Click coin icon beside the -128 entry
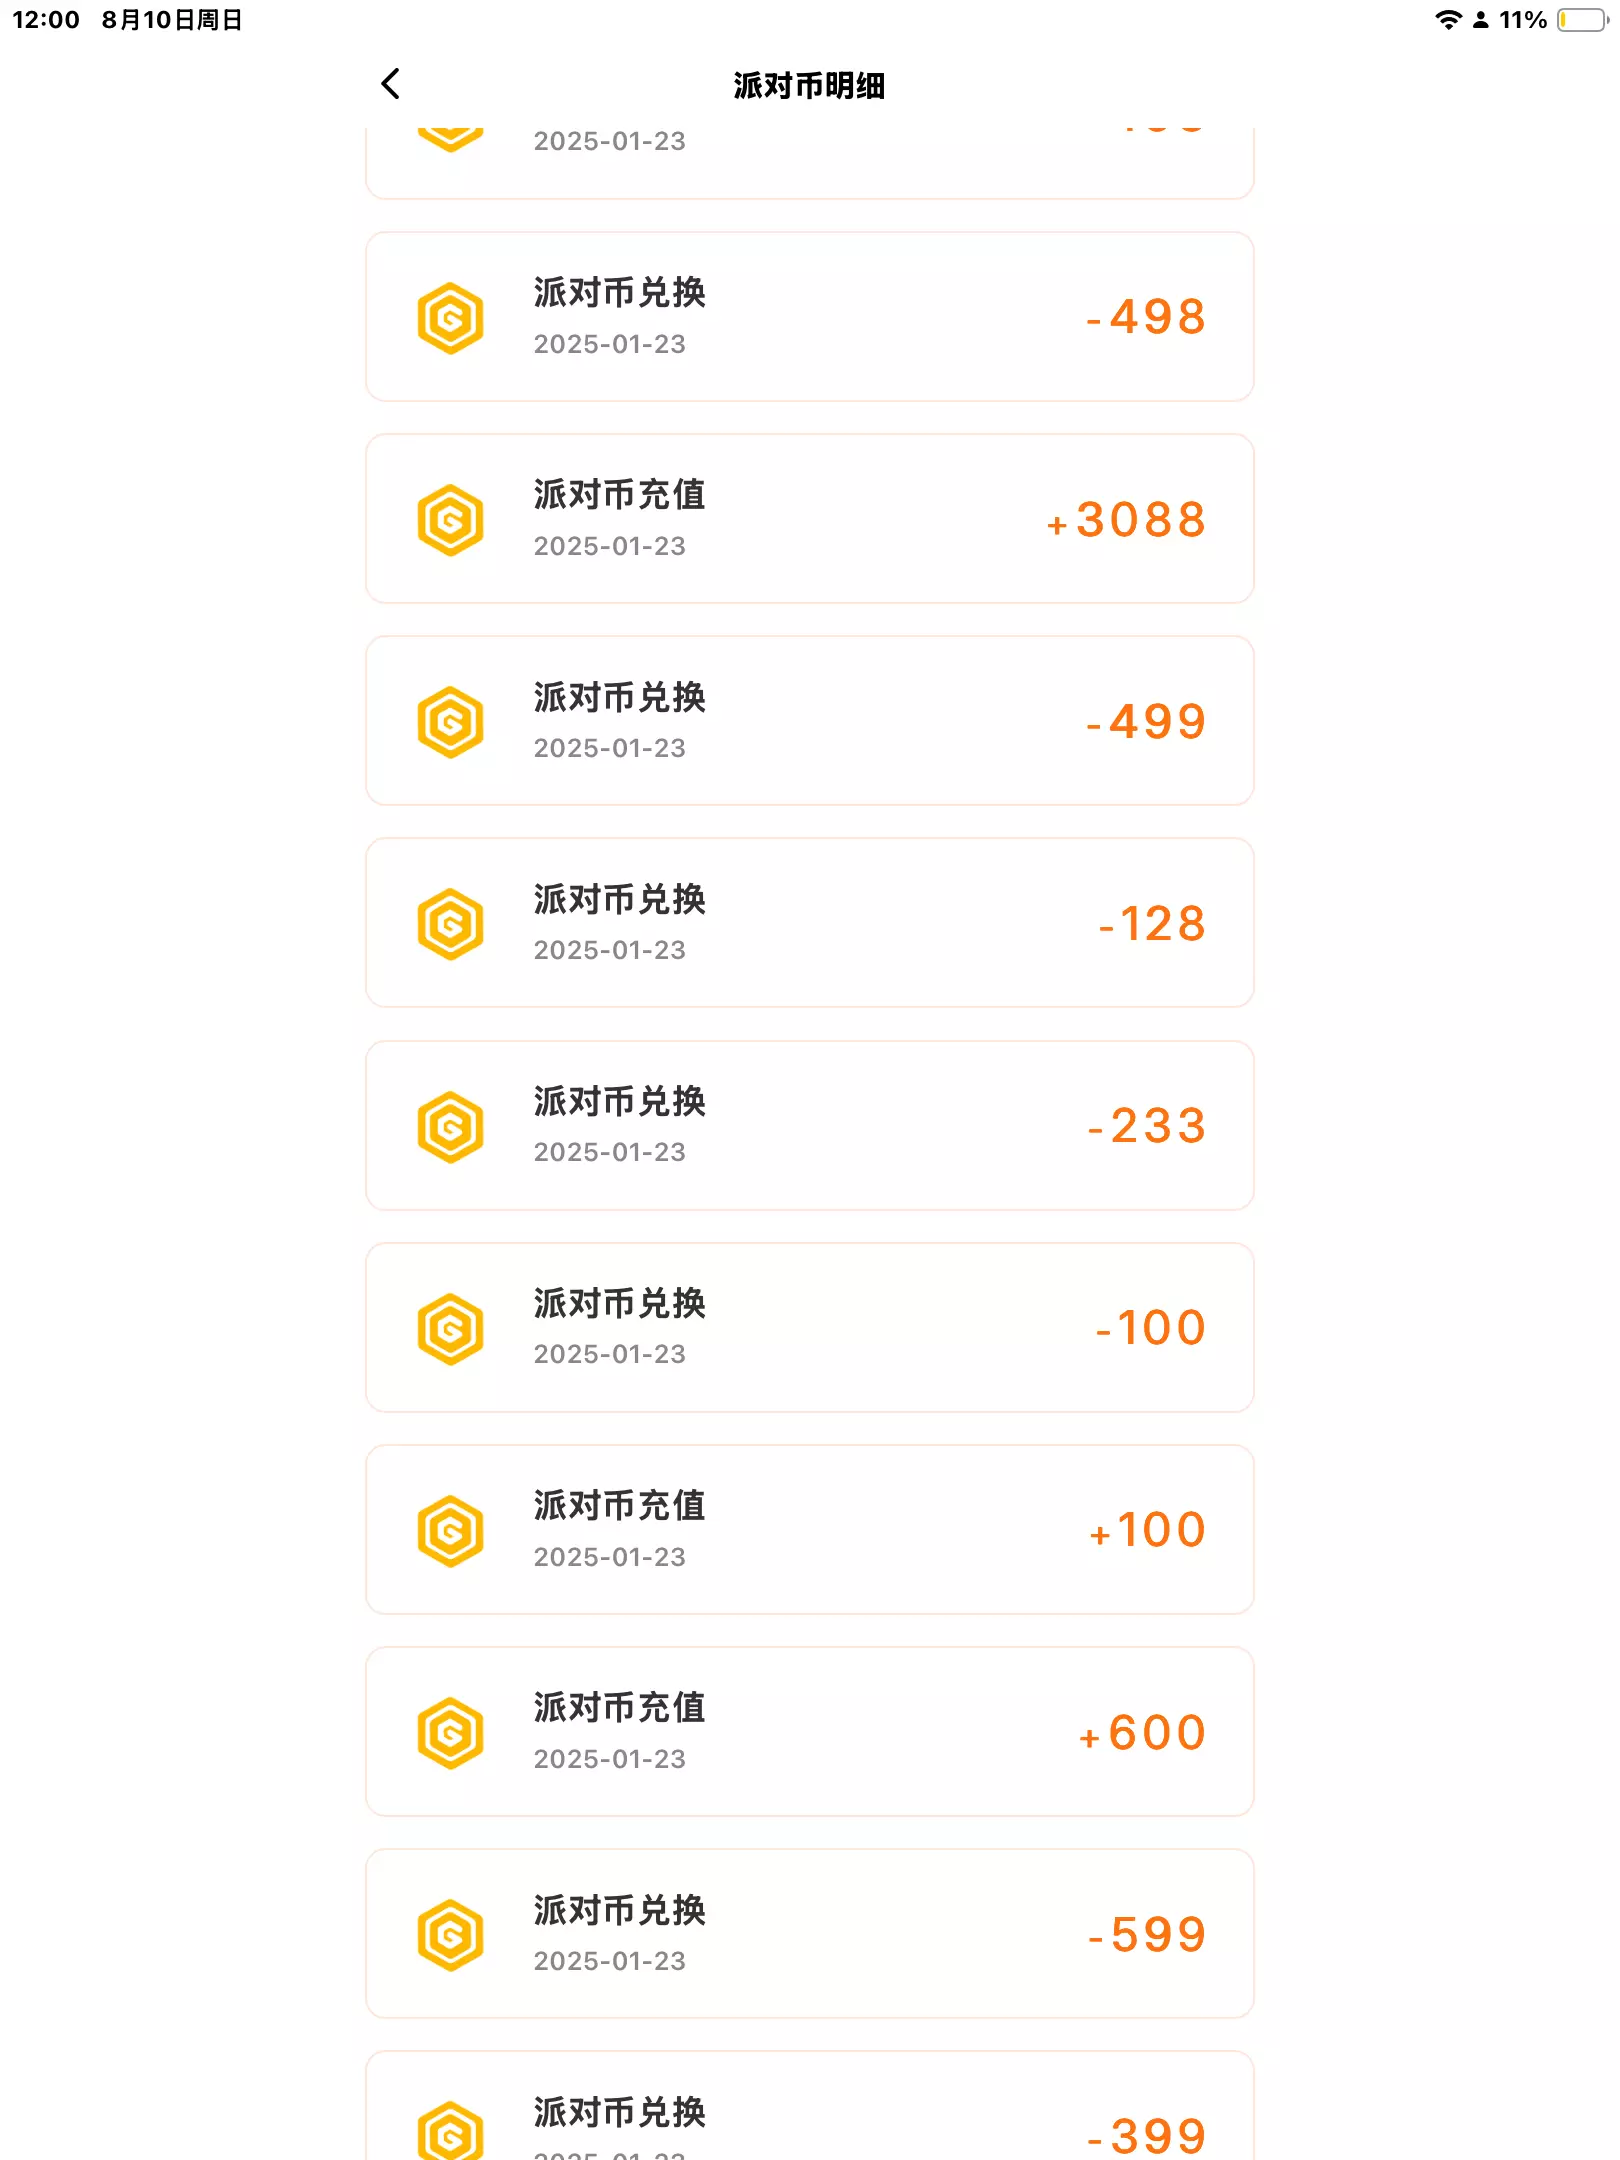The image size is (1620, 2160). (x=450, y=924)
